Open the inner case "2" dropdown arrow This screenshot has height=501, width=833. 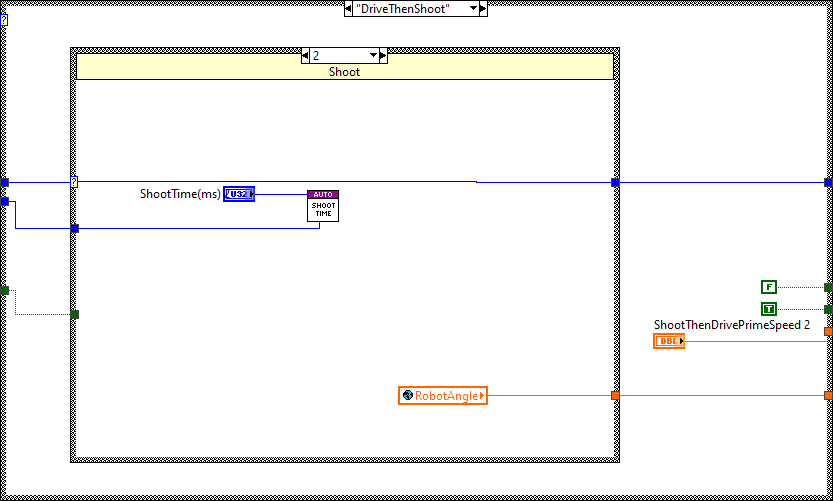coord(373,56)
